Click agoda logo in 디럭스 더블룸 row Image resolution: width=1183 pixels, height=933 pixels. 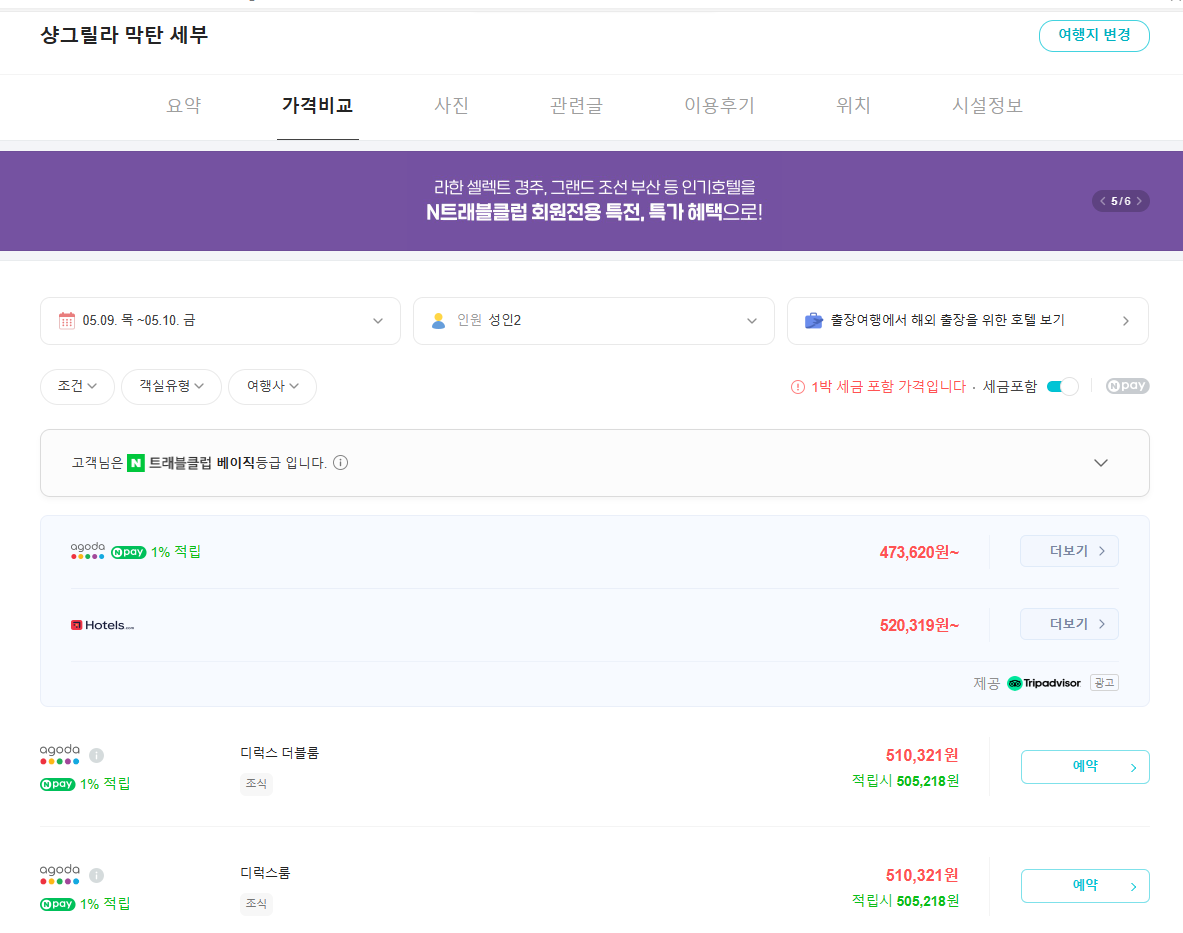(x=60, y=754)
